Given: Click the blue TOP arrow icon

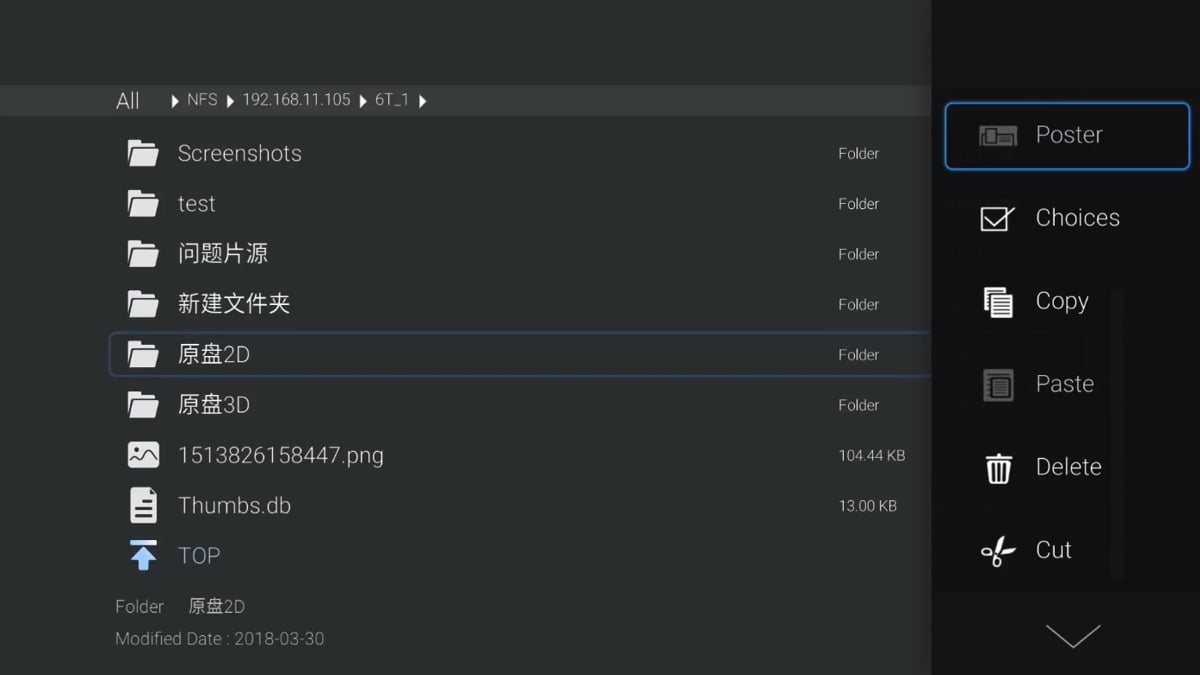Looking at the screenshot, I should pyautogui.click(x=143, y=554).
